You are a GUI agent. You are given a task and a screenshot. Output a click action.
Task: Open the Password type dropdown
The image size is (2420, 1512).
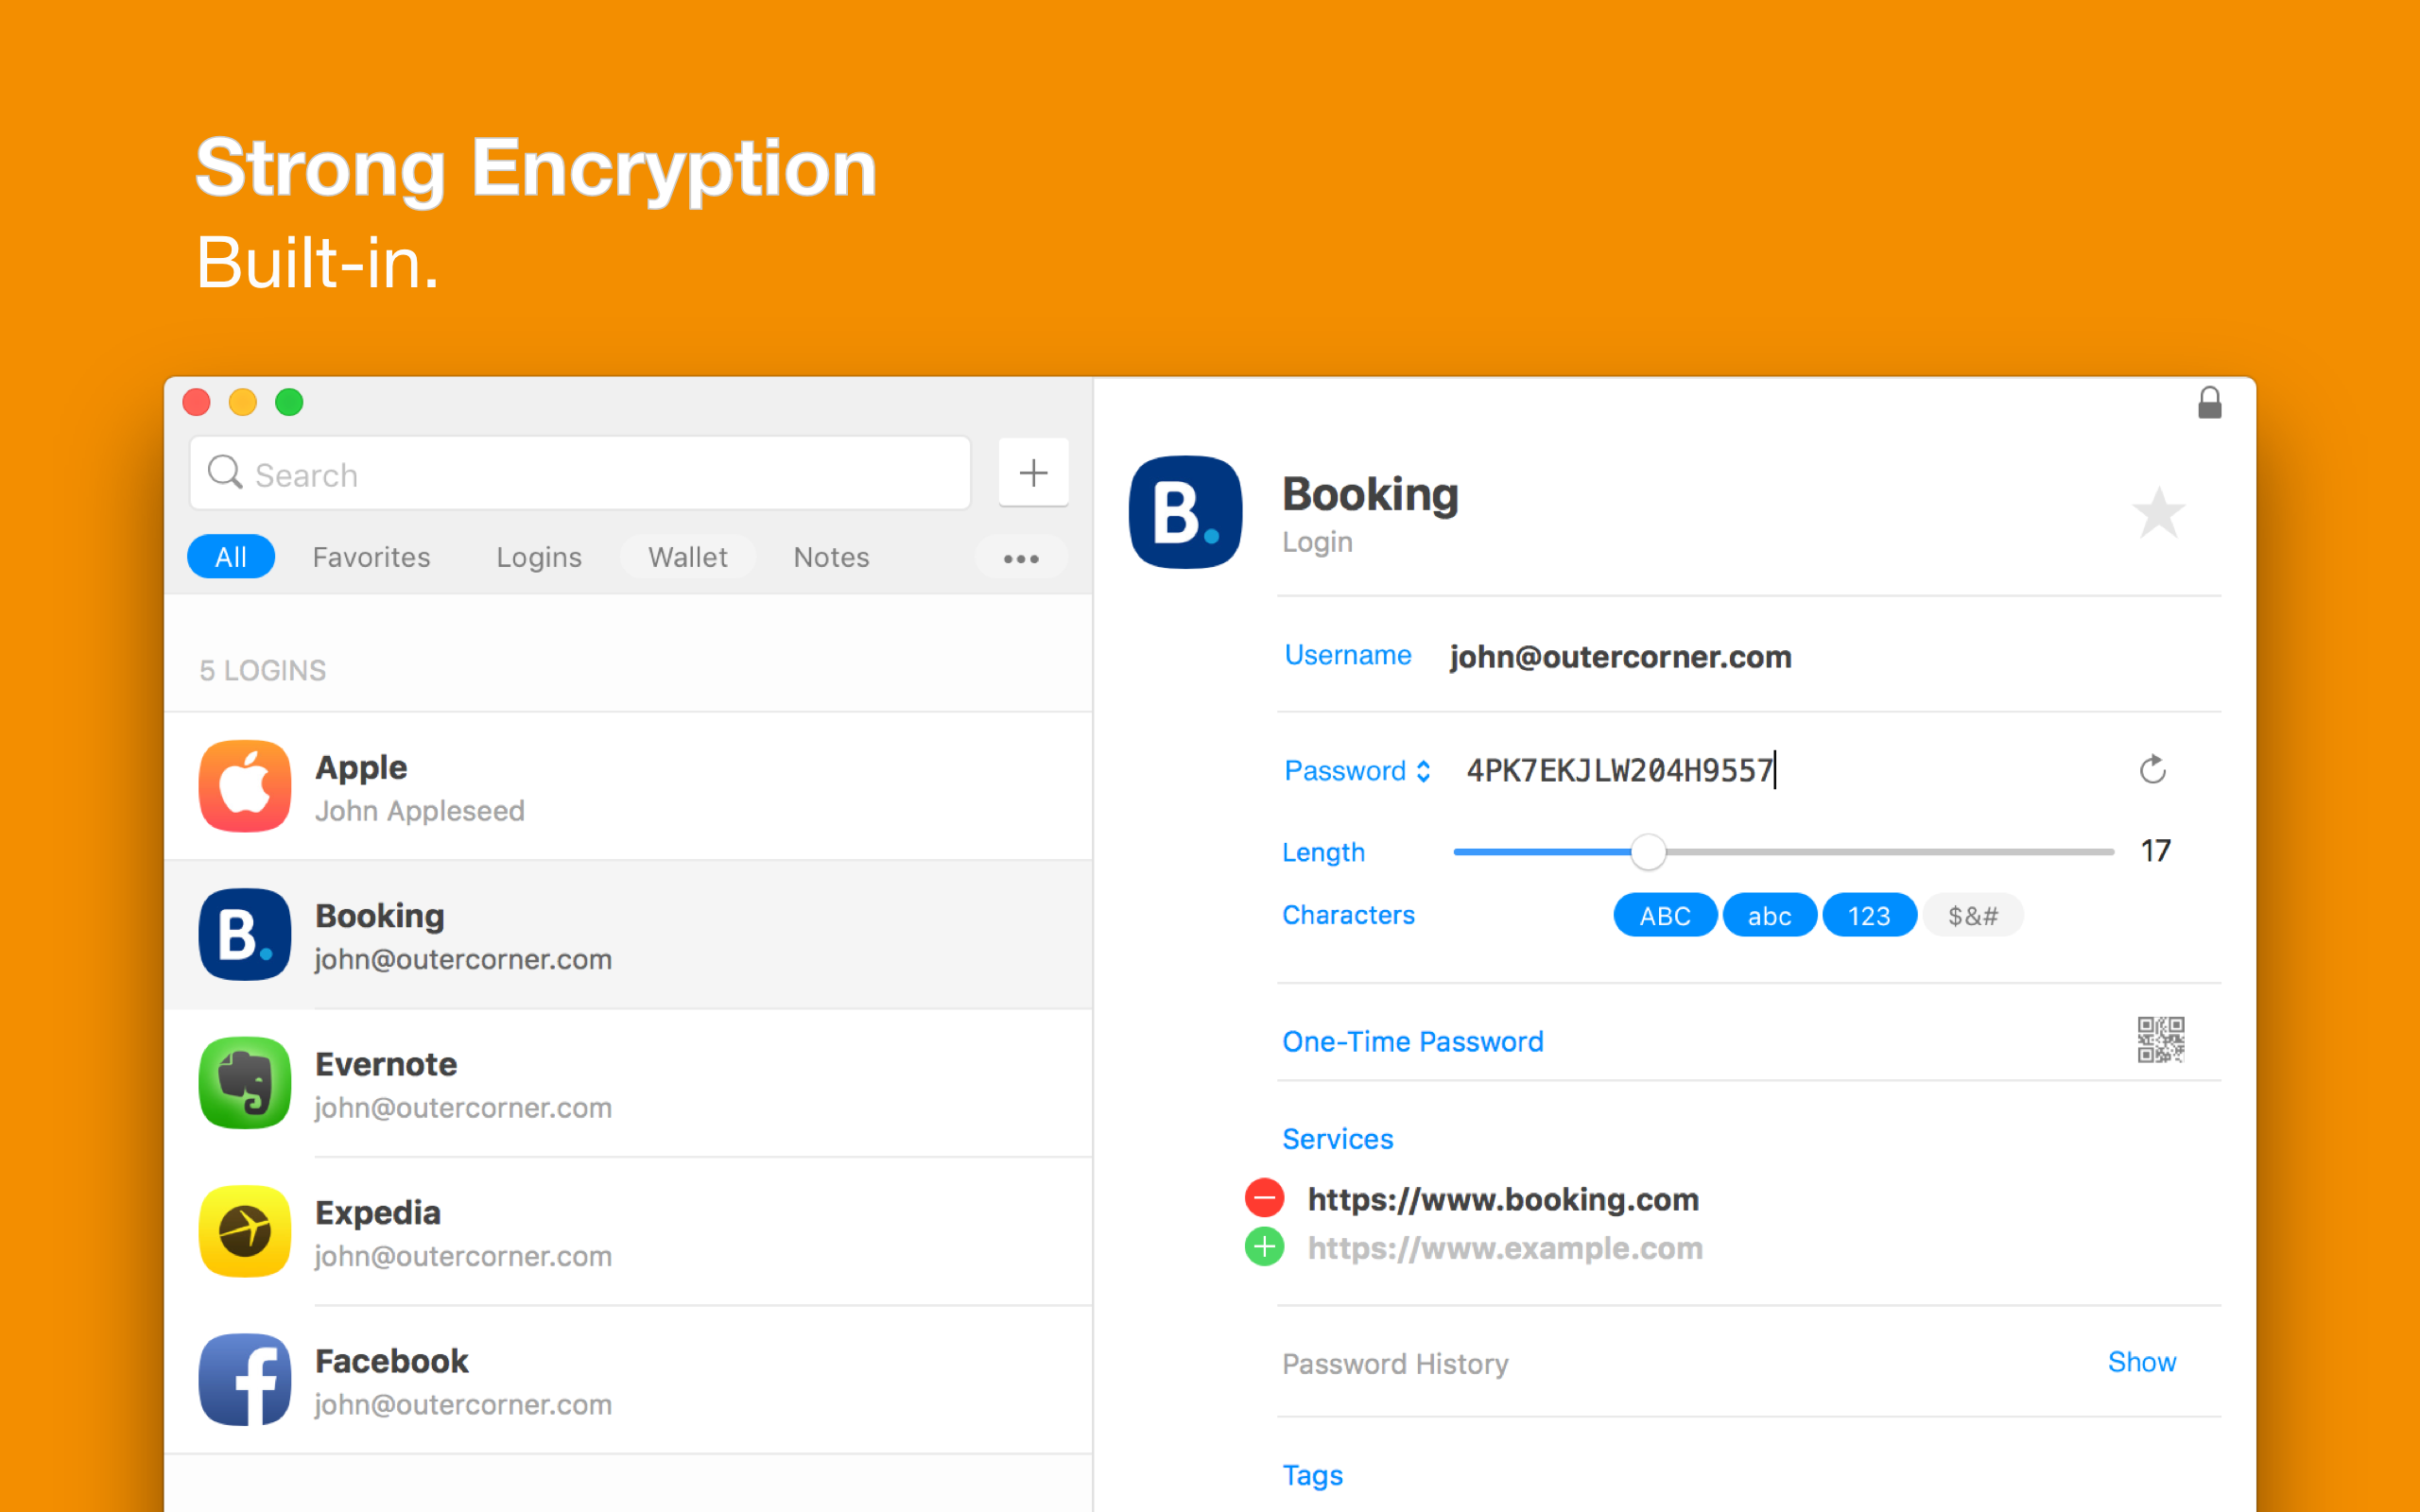click(1357, 771)
